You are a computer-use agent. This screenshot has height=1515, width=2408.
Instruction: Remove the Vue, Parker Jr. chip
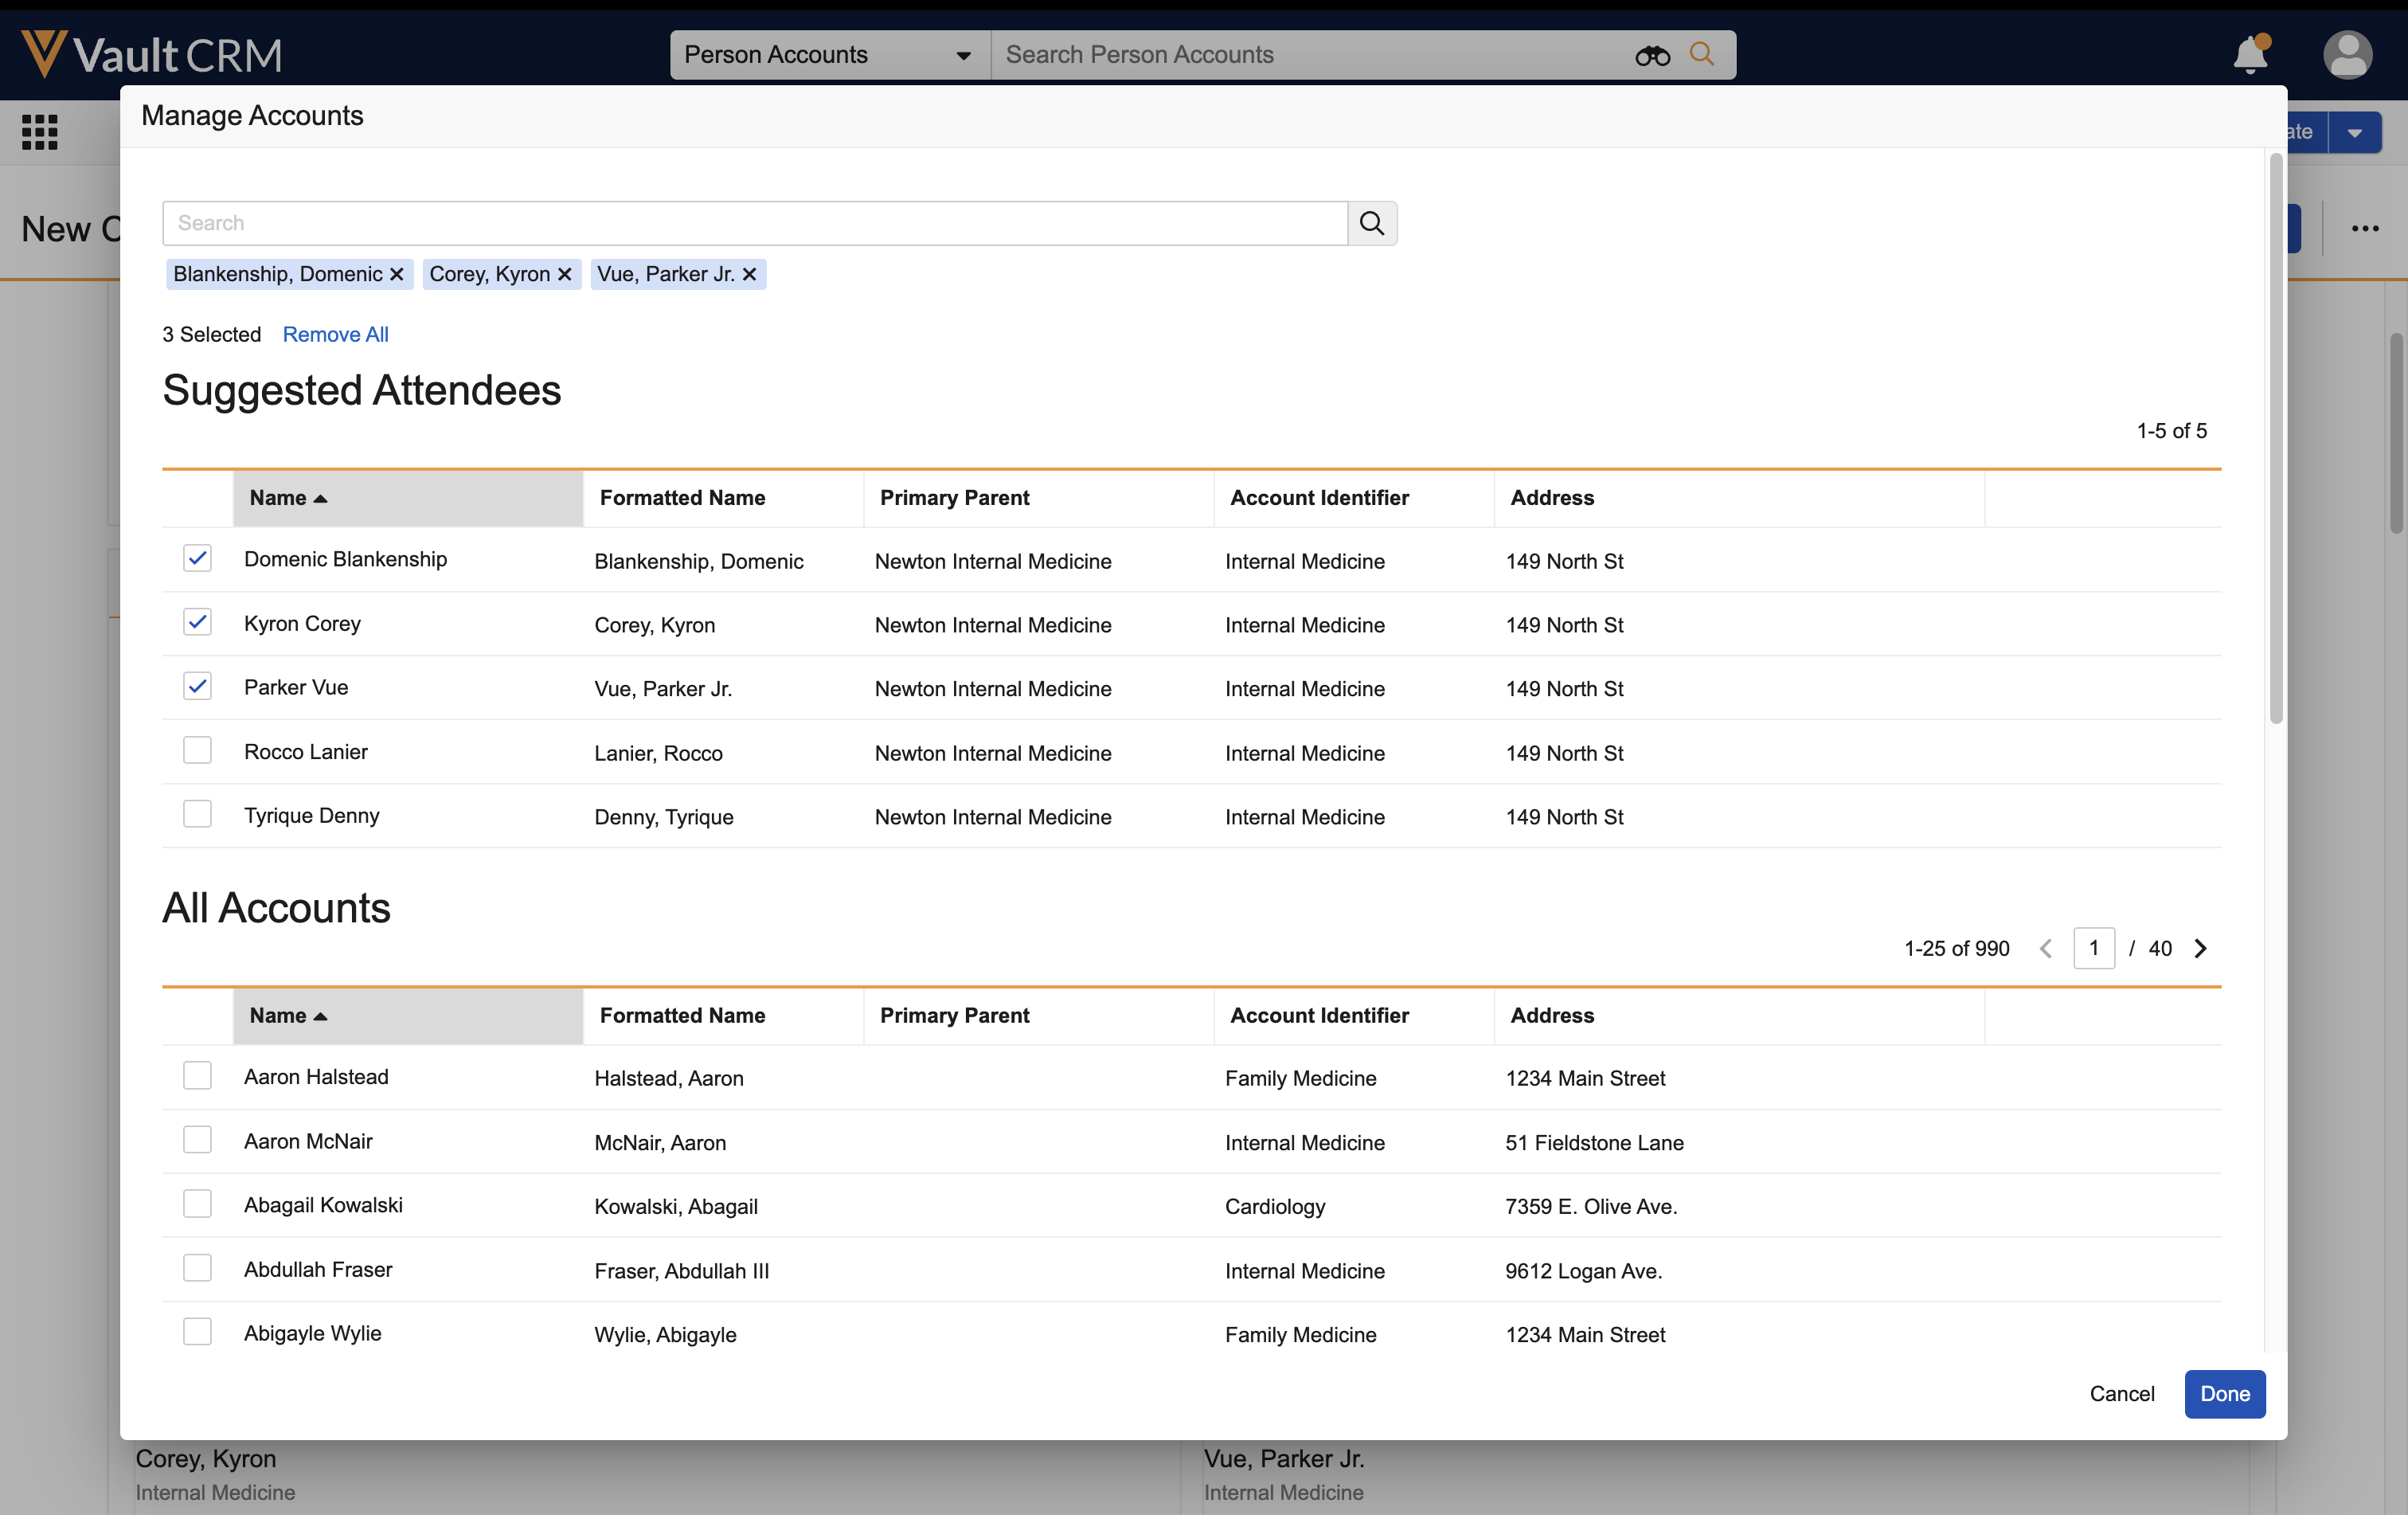click(x=749, y=274)
